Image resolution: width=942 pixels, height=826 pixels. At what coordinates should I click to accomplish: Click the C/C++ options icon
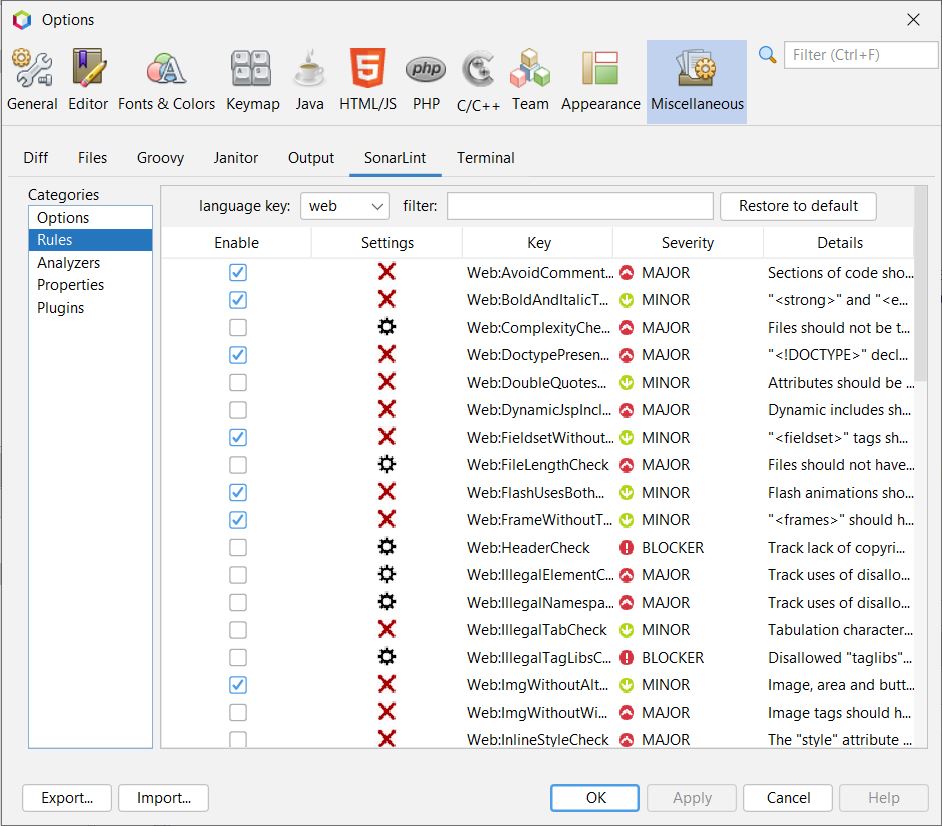478,80
